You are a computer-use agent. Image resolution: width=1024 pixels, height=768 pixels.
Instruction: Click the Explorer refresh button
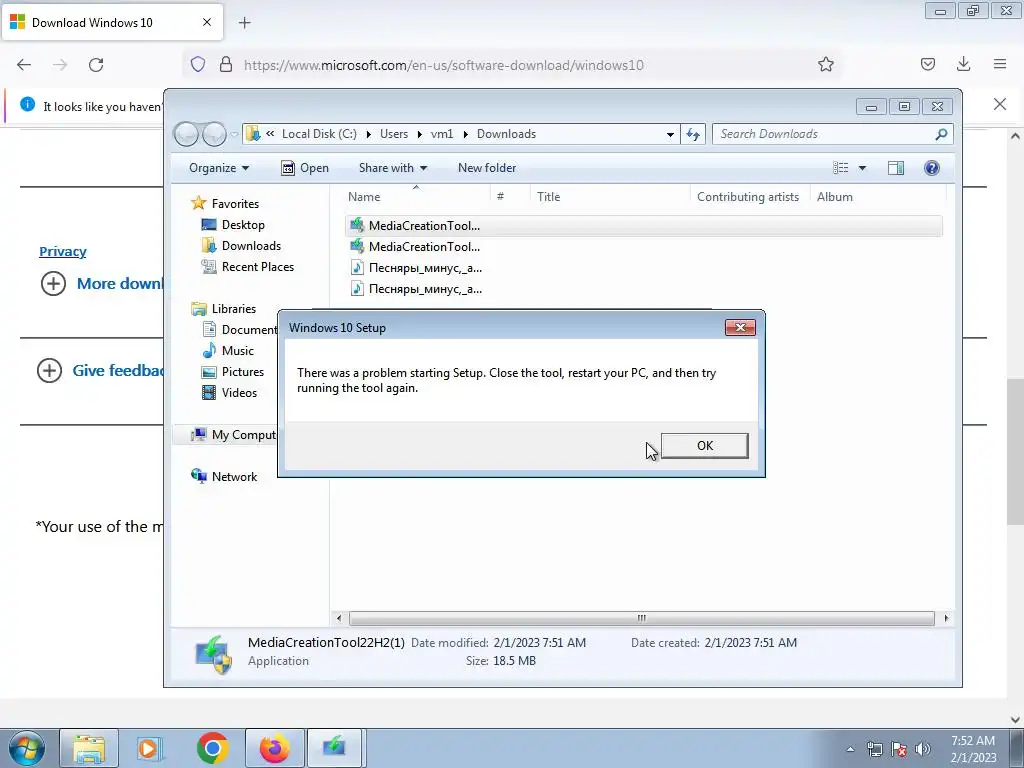pos(693,134)
